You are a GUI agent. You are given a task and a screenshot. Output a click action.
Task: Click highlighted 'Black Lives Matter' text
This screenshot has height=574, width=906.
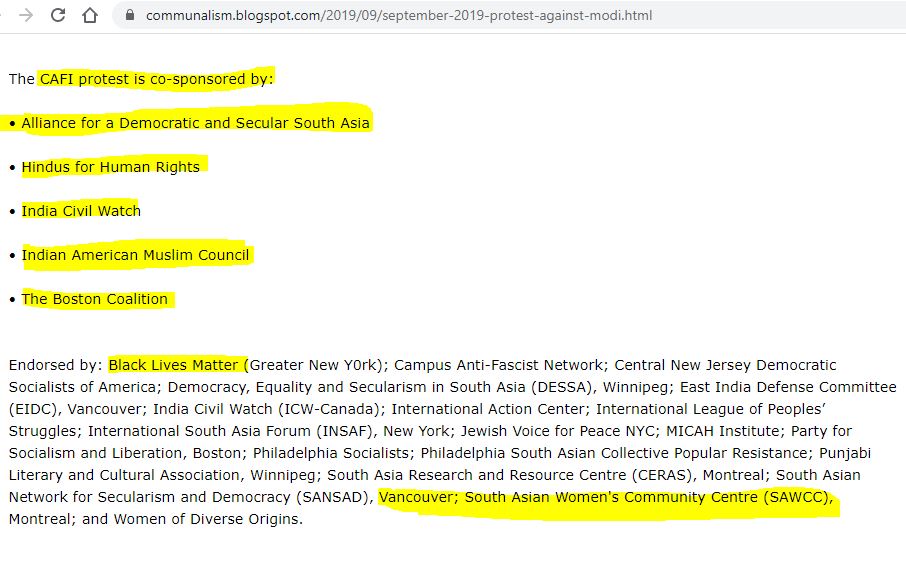point(173,365)
